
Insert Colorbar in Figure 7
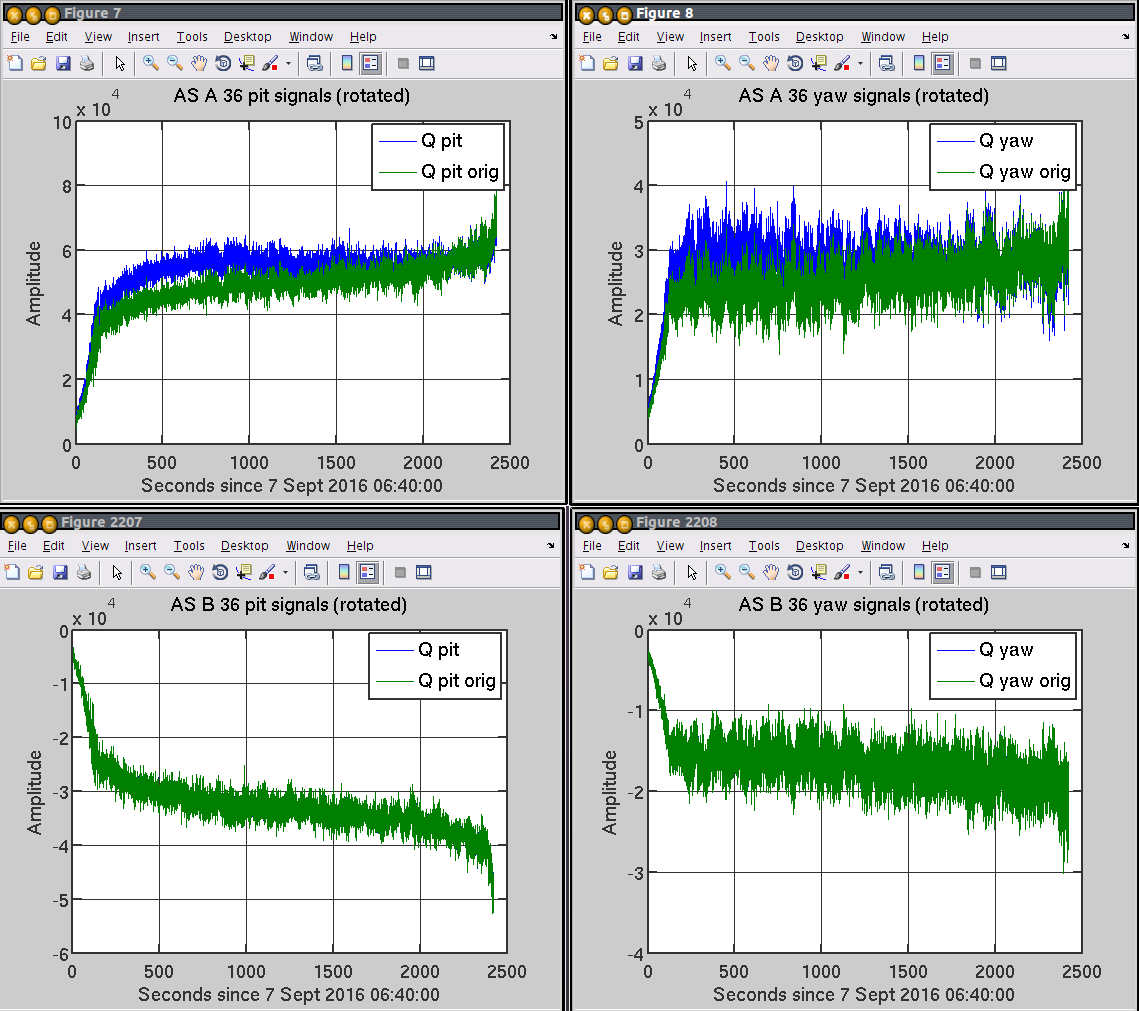[347, 64]
